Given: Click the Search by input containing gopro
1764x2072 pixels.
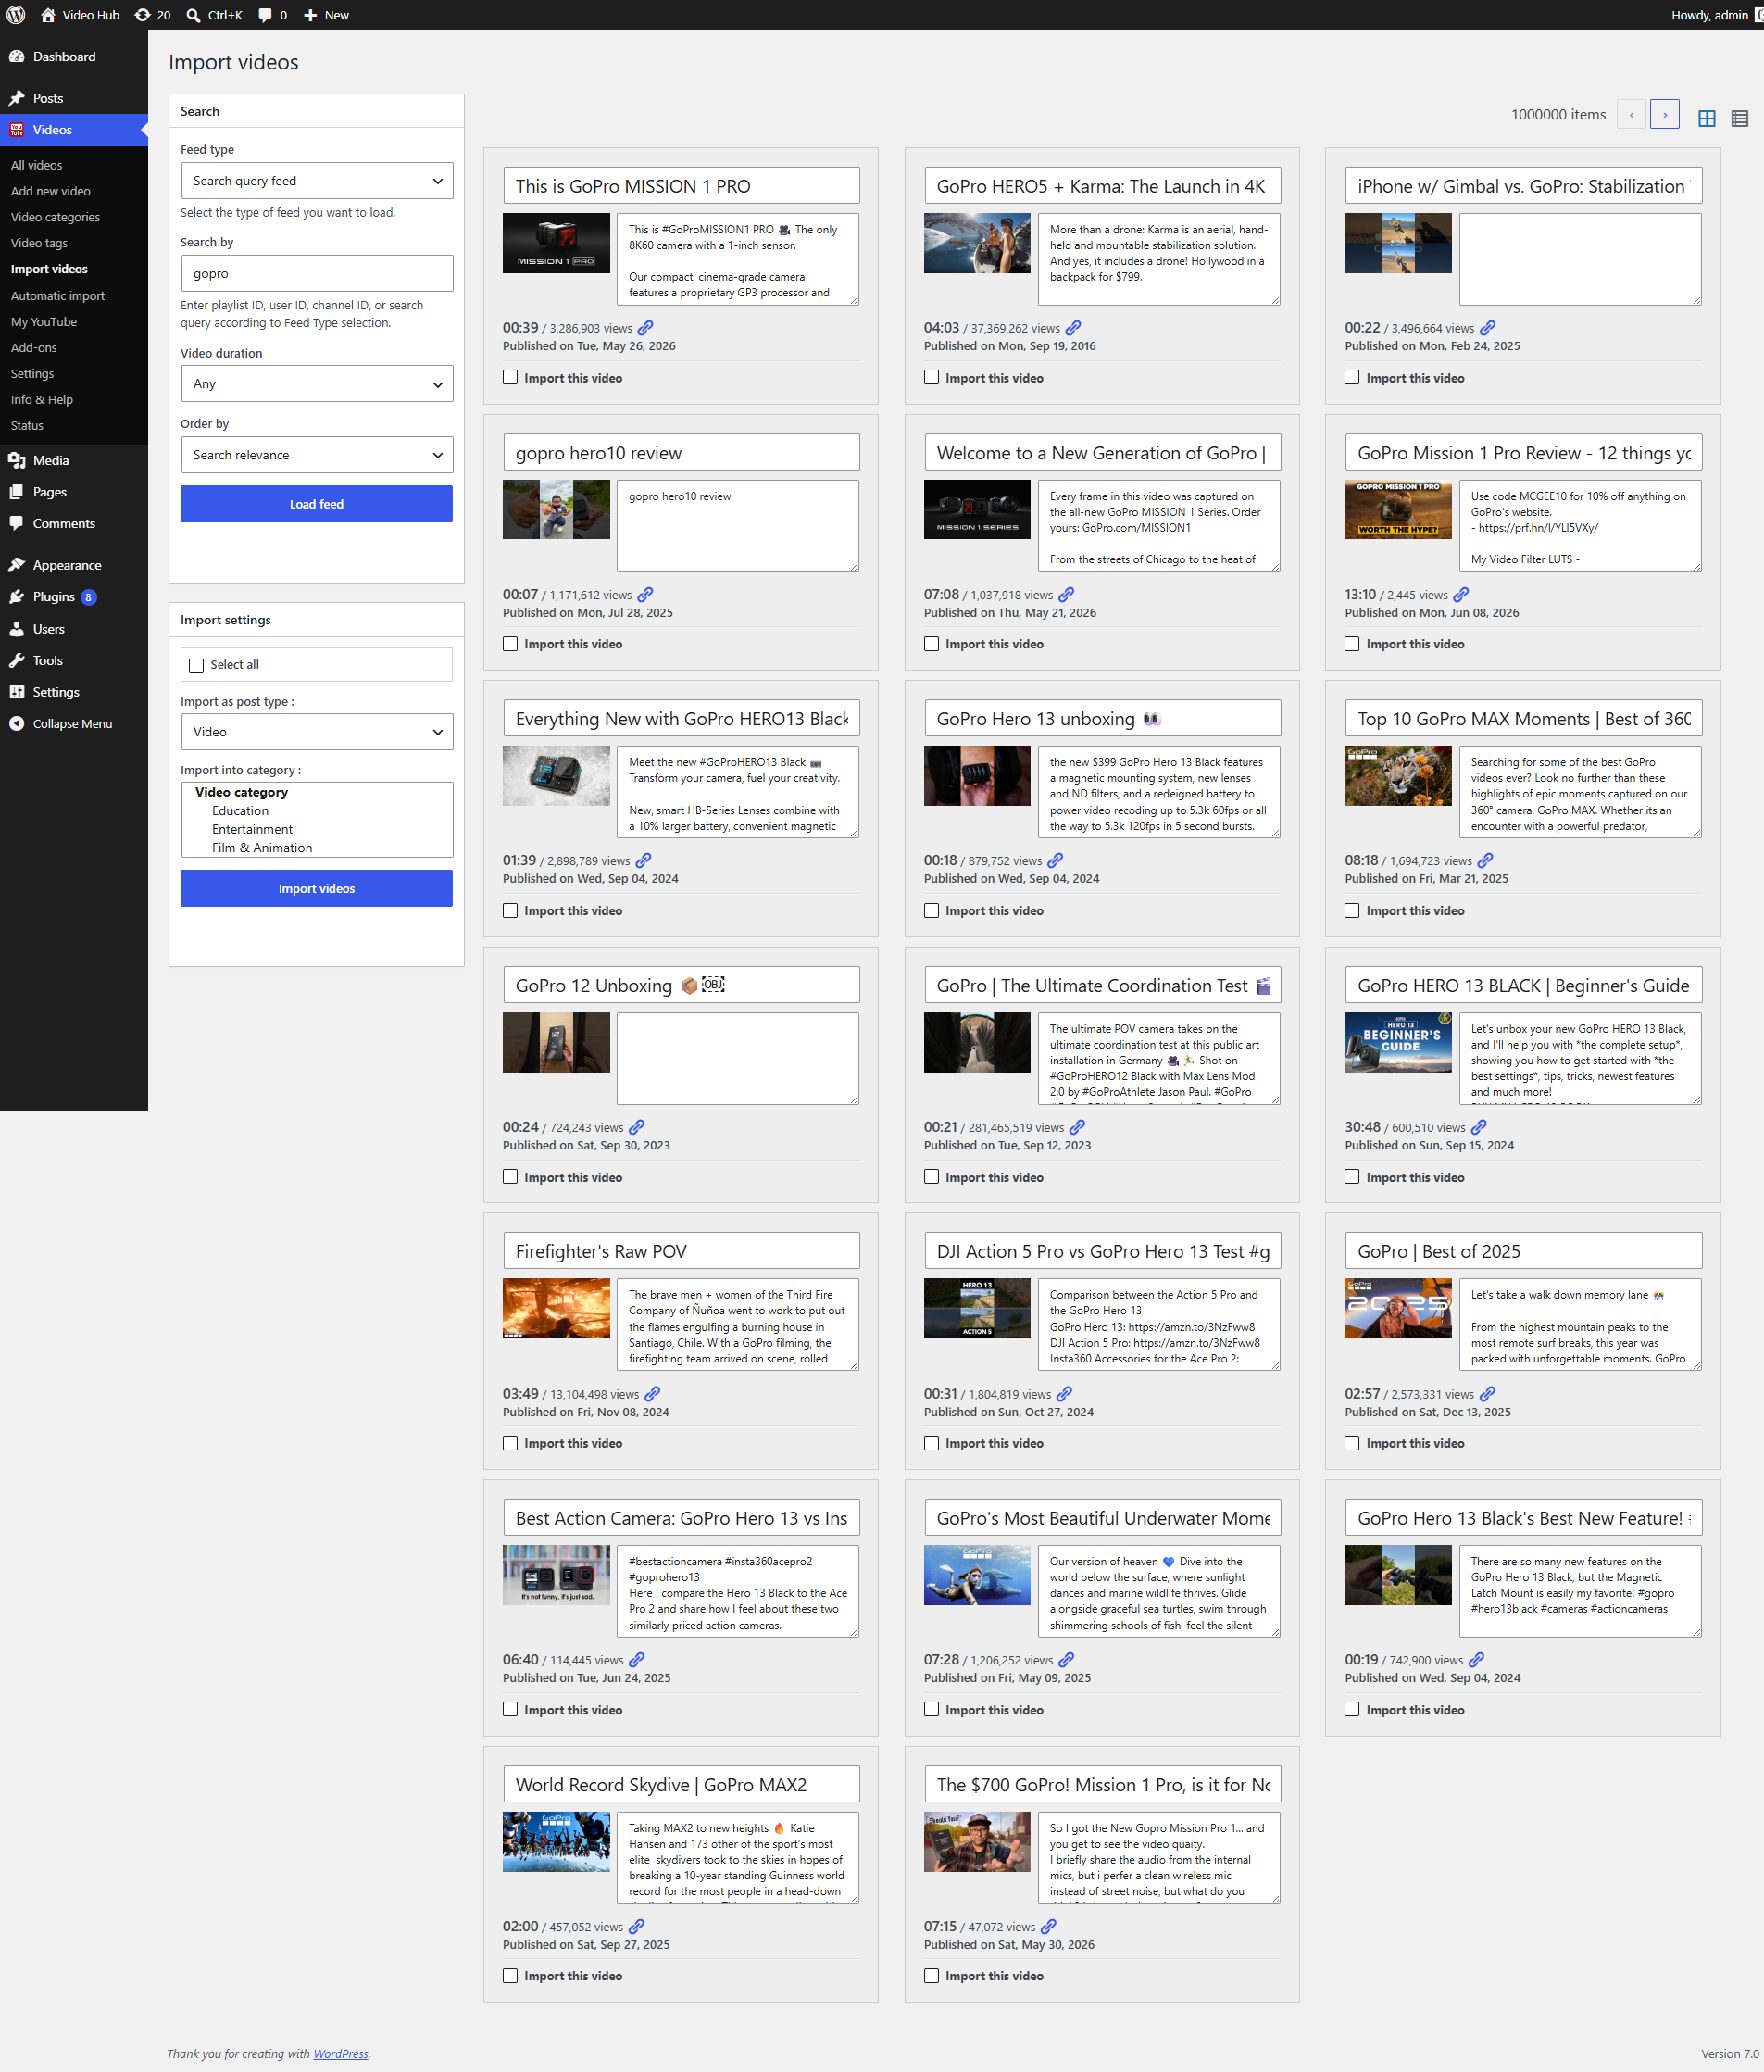Looking at the screenshot, I should coord(317,274).
